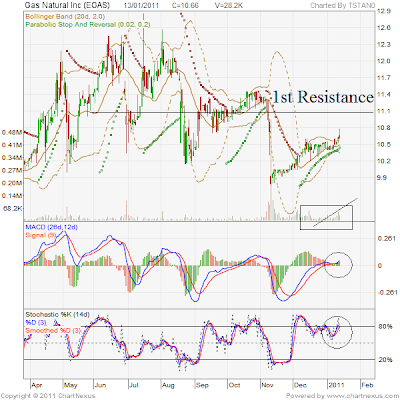Click the 10.2 price axis label

[384, 161]
